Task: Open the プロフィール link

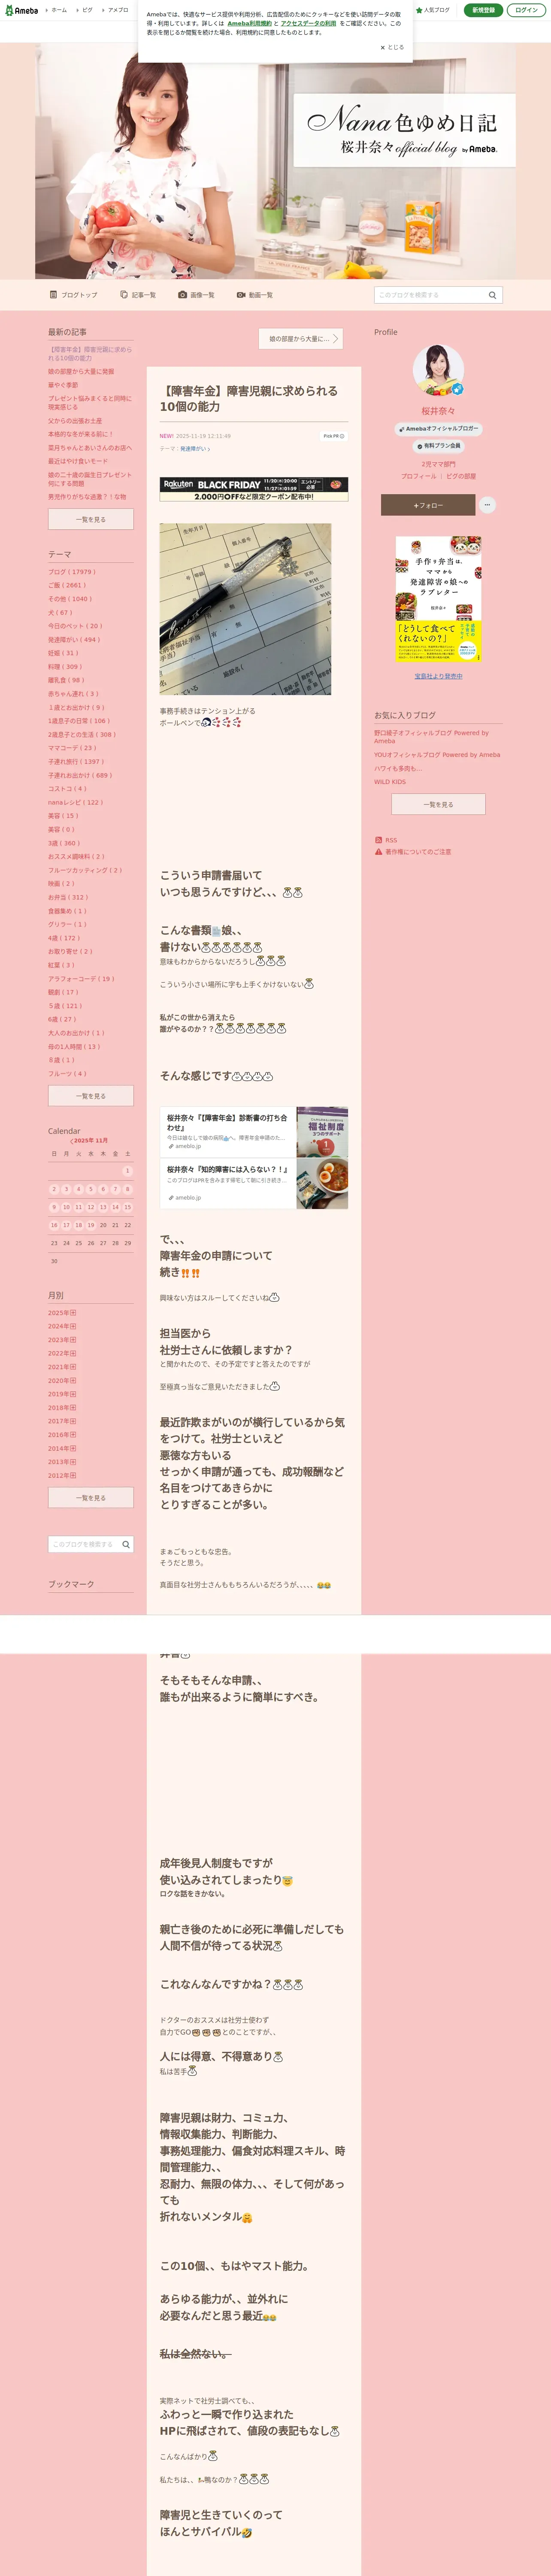Action: pos(418,476)
